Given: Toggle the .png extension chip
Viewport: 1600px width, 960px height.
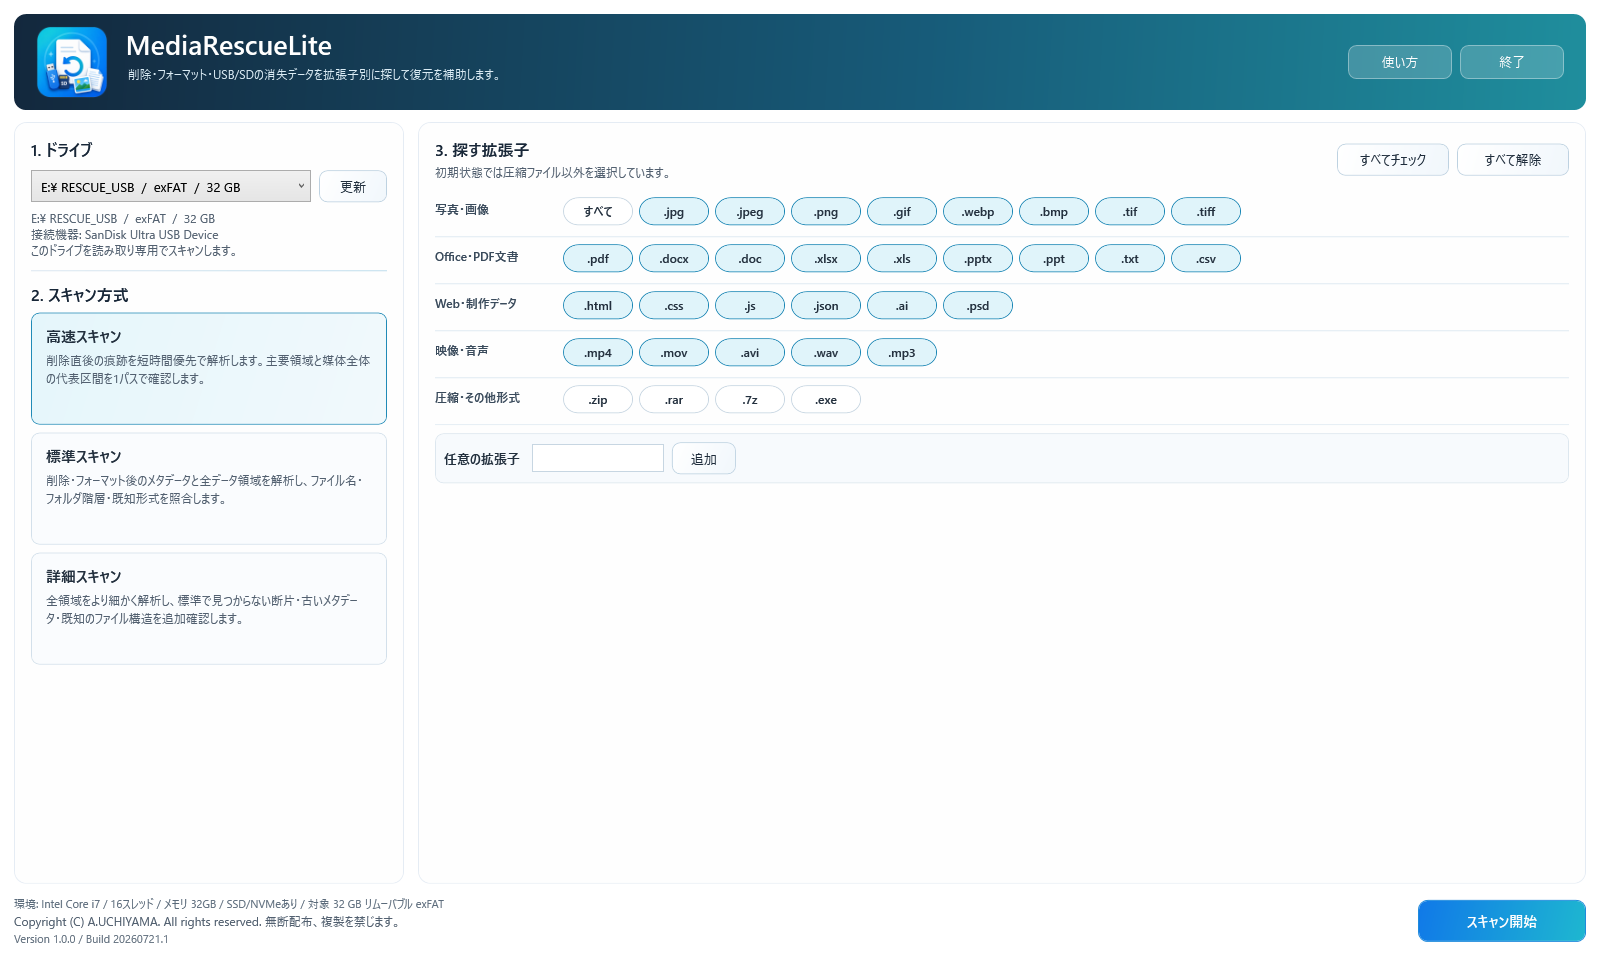Looking at the screenshot, I should tap(826, 212).
